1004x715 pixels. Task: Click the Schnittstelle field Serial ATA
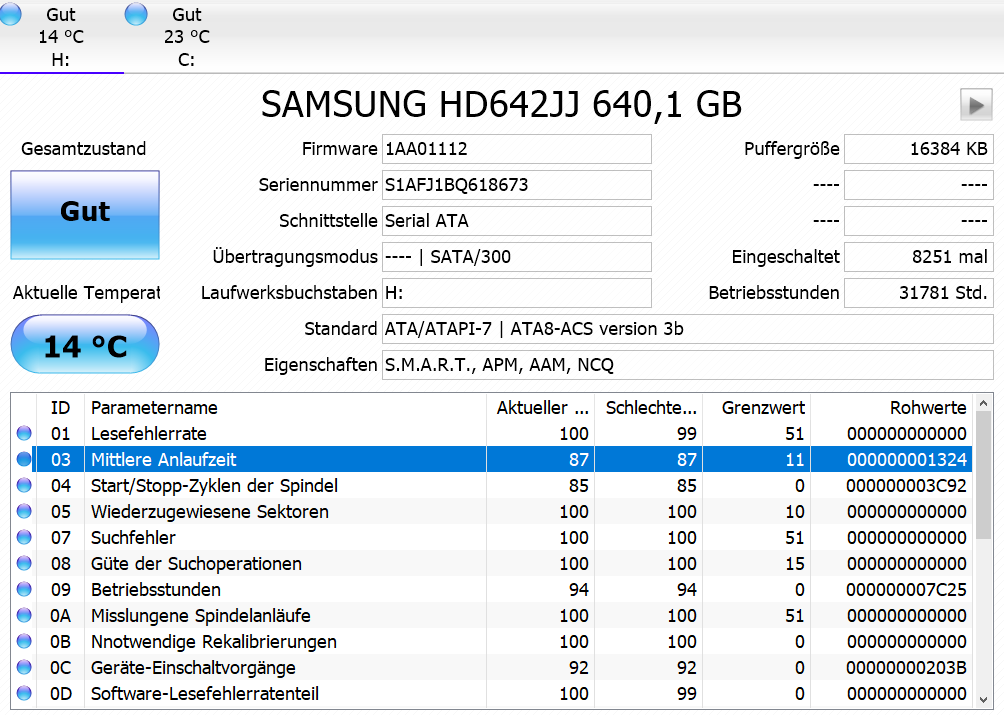[517, 221]
